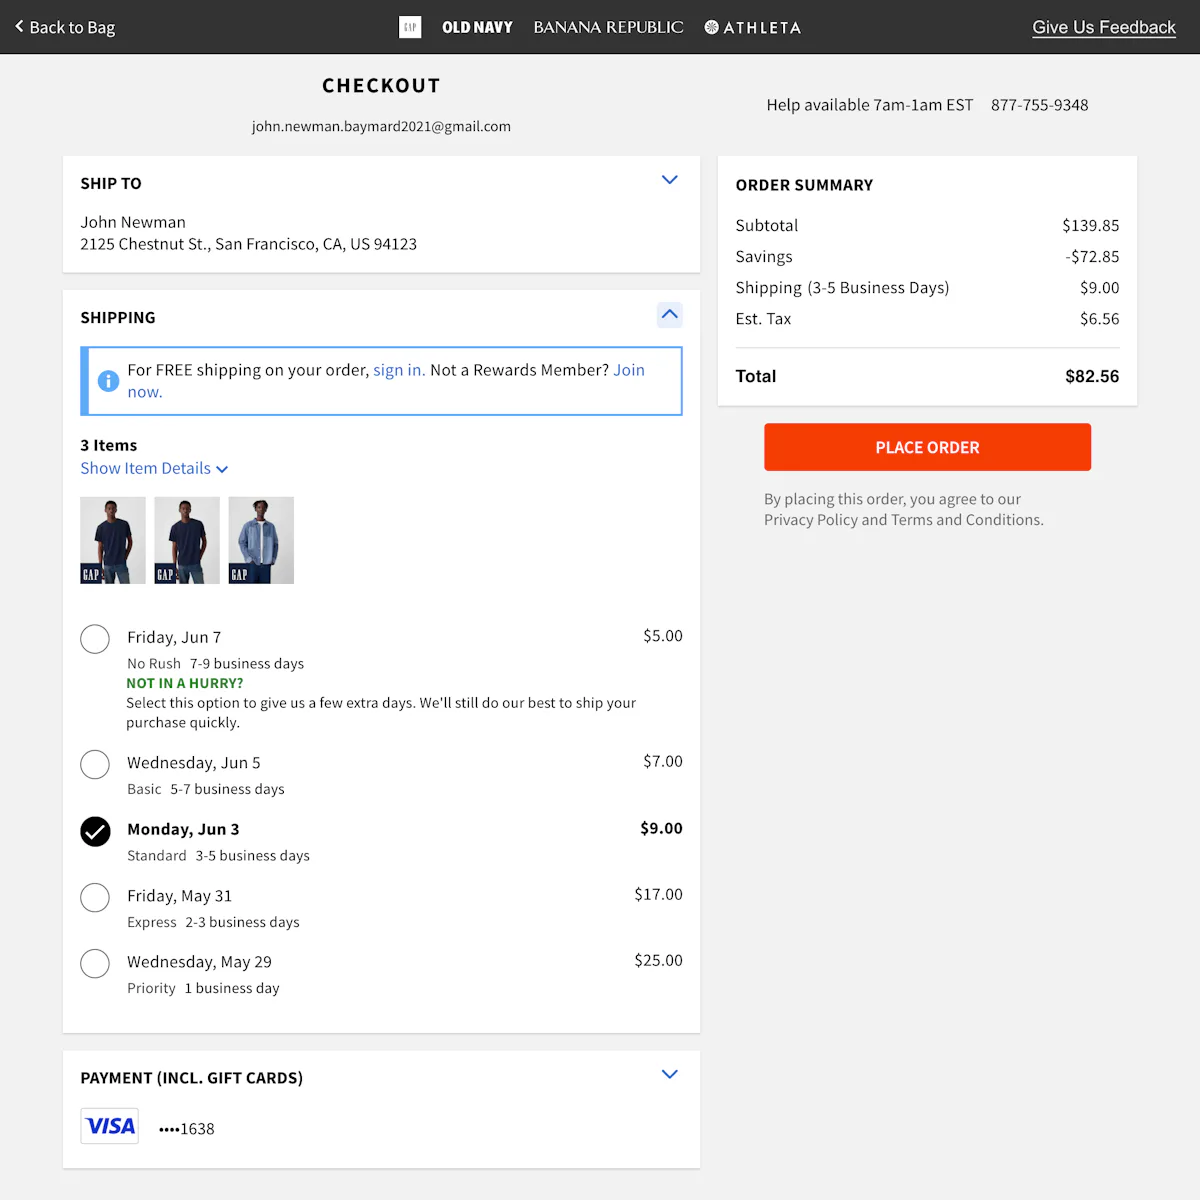Viewport: 1200px width, 1200px height.
Task: Click the Visa card icon in Payment section
Action: pyautogui.click(x=109, y=1126)
